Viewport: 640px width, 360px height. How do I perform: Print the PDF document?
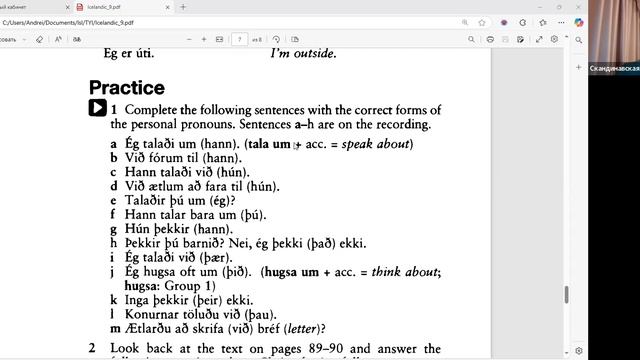click(490, 39)
